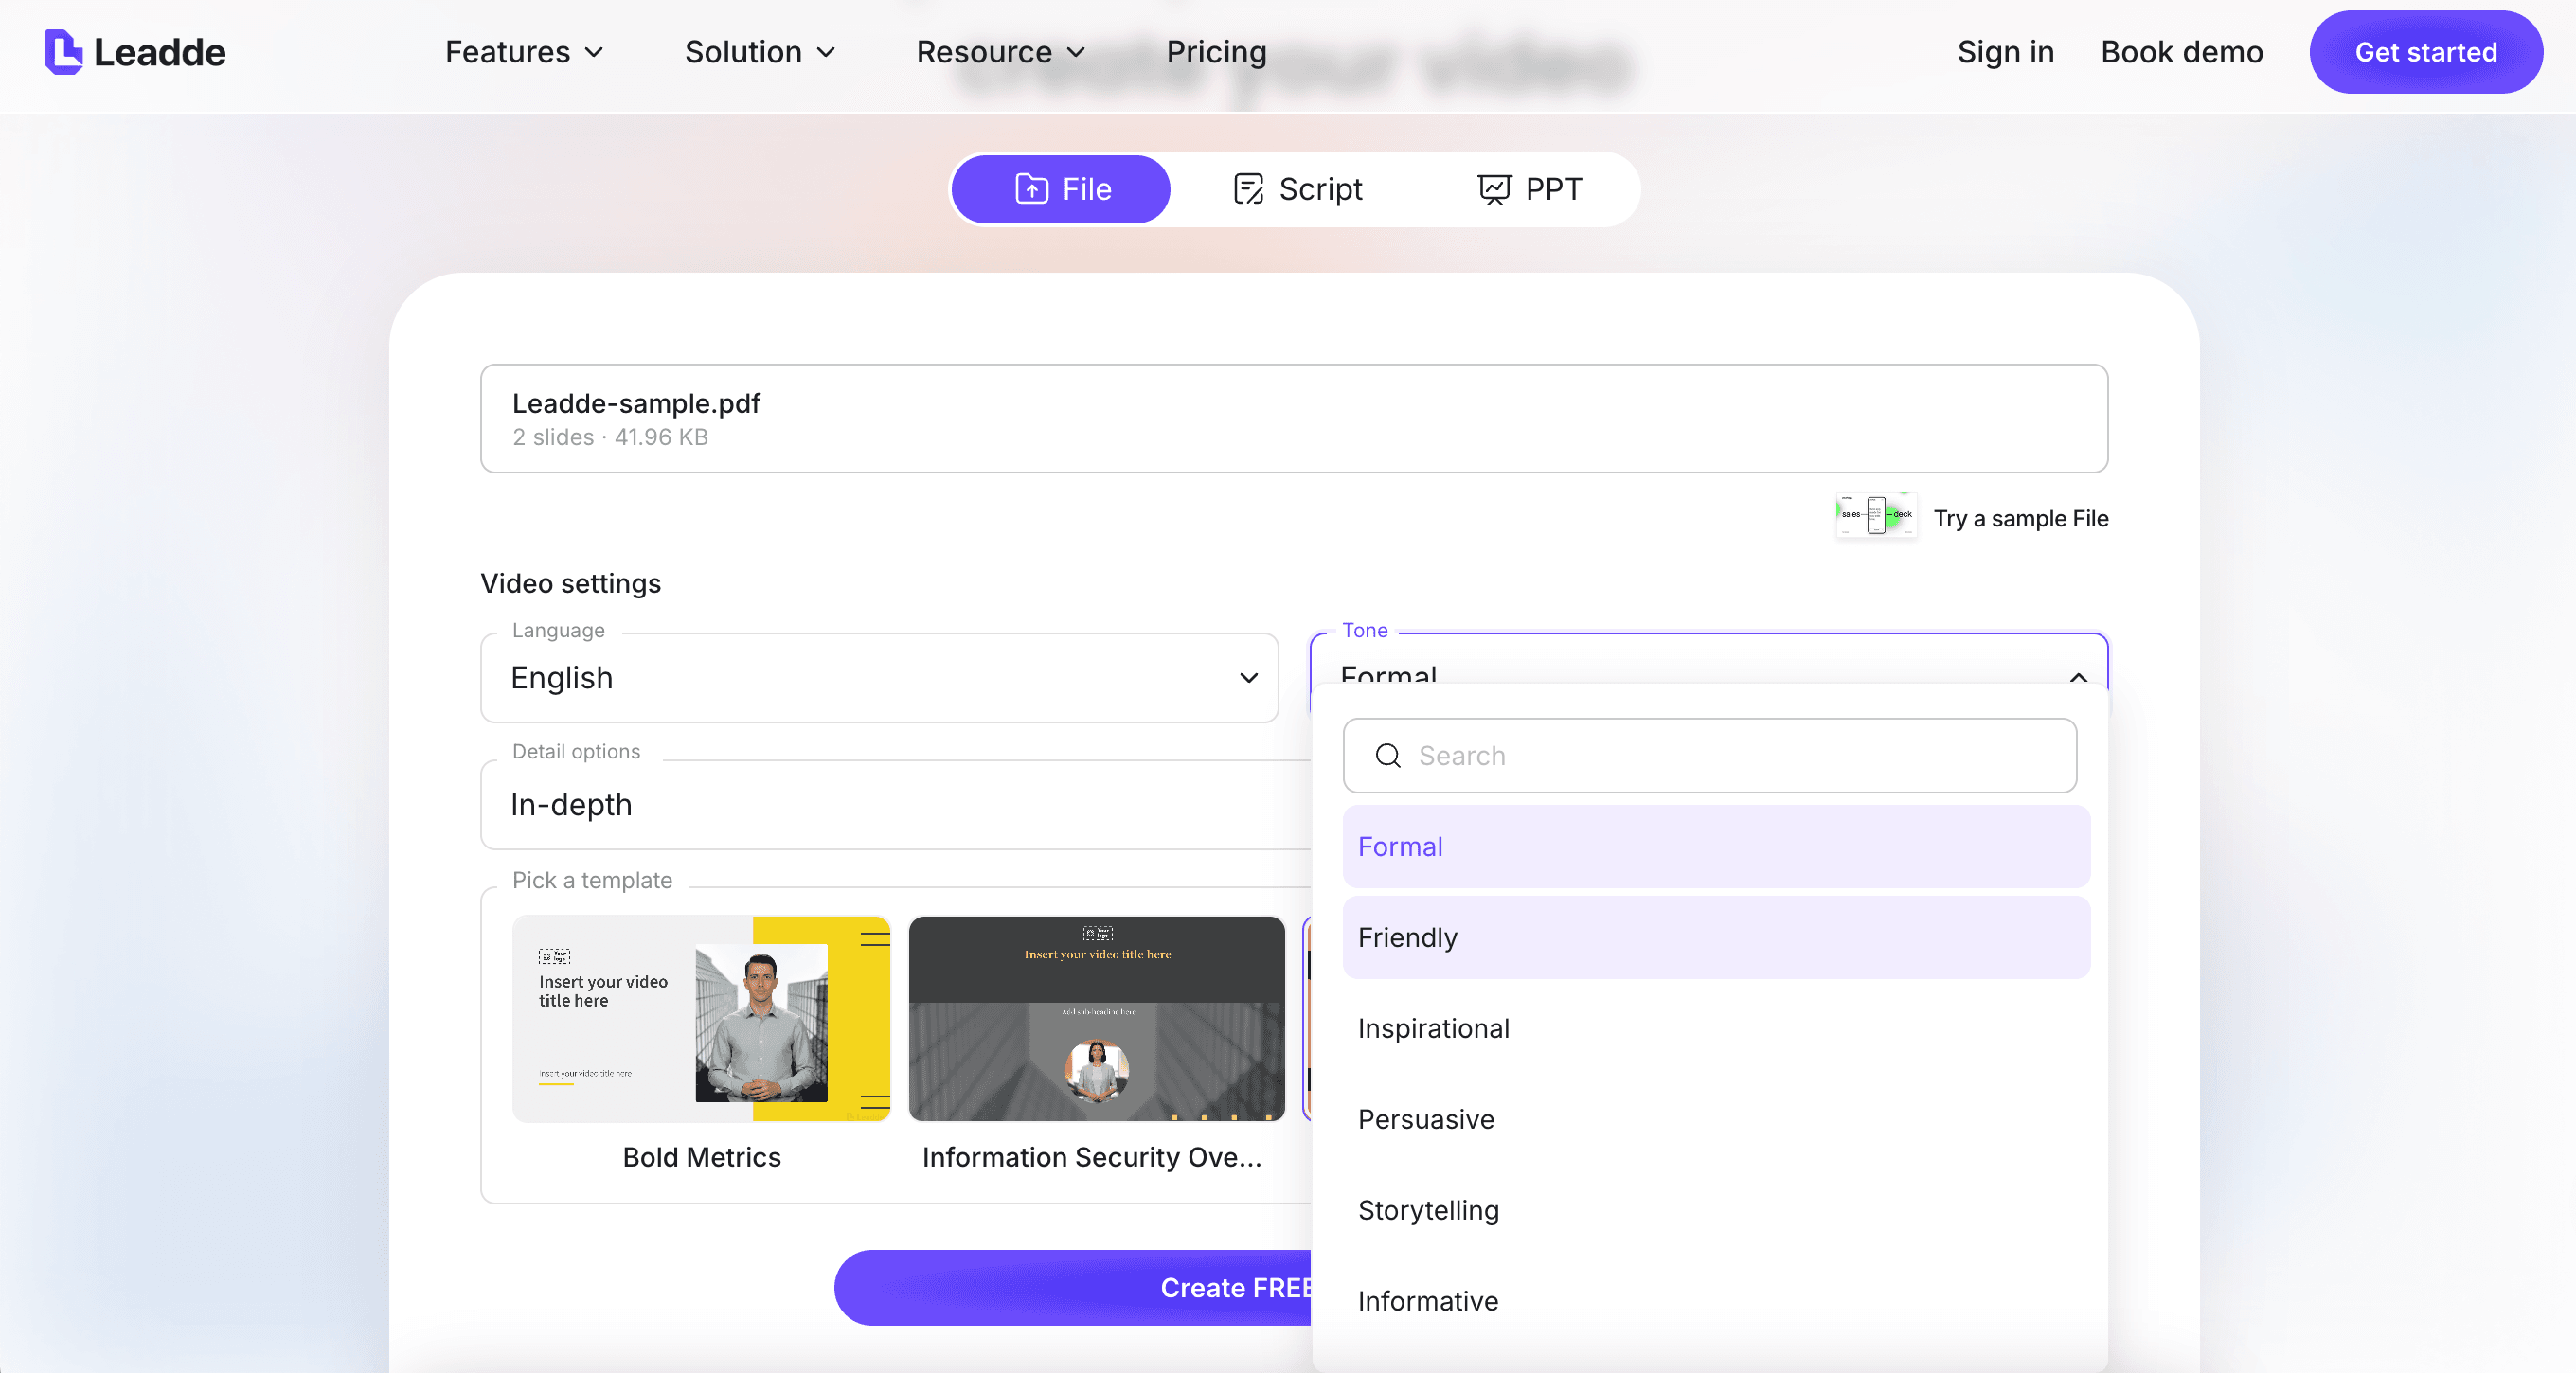Collapse the Tone dropdown chevron

click(2078, 678)
